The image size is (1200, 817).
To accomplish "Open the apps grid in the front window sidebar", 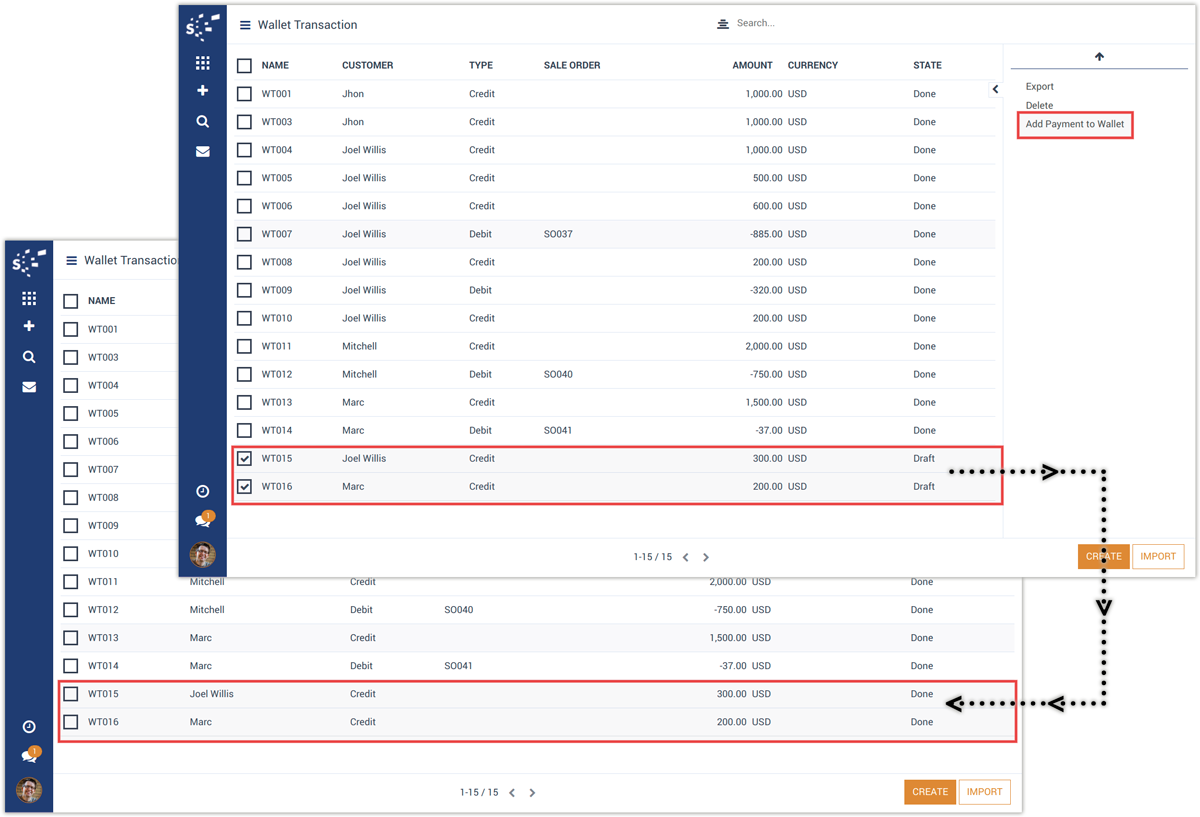I will coord(203,63).
